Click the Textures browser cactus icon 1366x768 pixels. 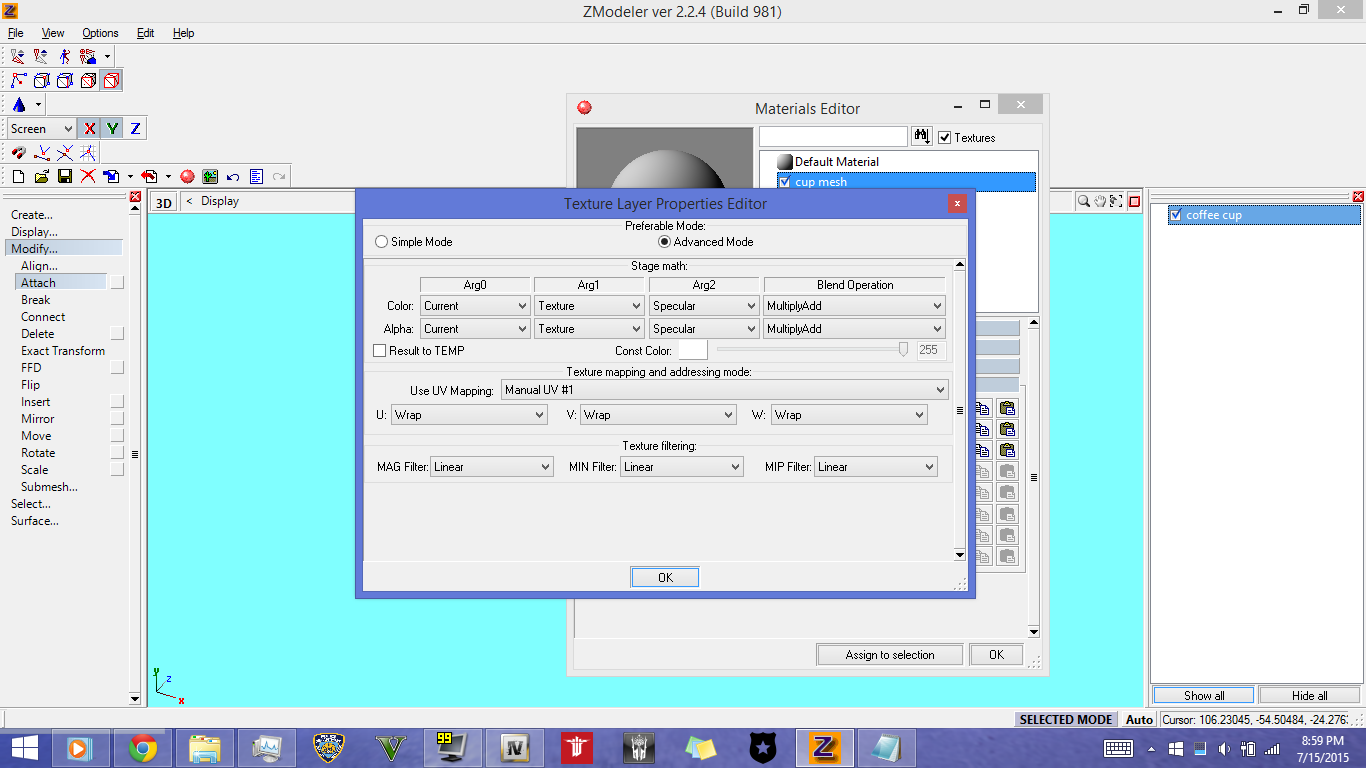coord(210,177)
